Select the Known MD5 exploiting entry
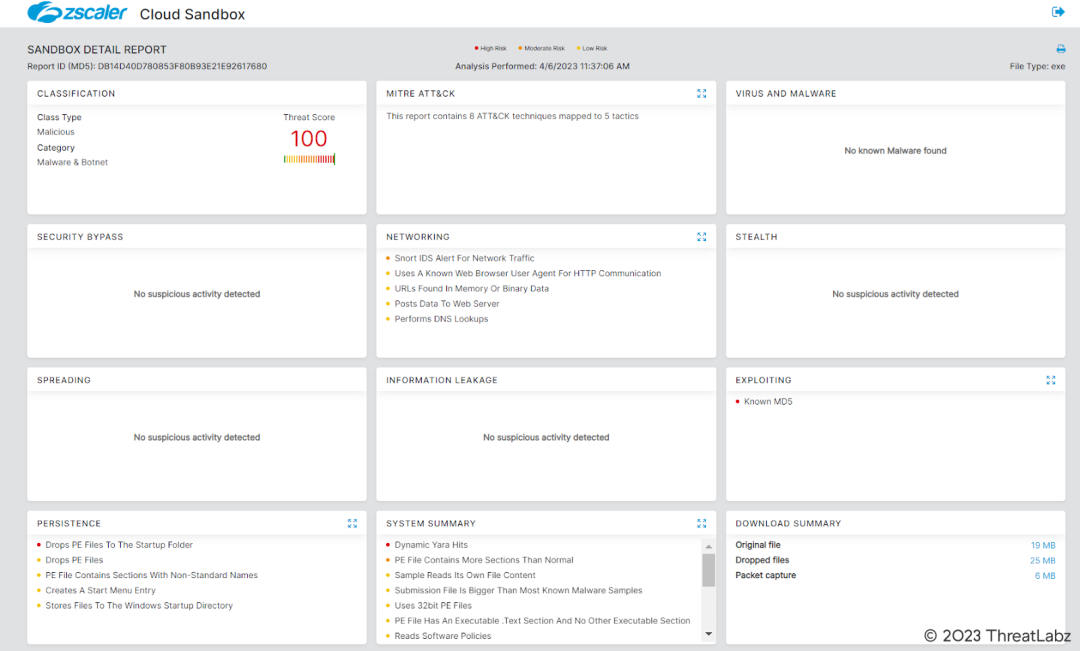 click(x=768, y=402)
